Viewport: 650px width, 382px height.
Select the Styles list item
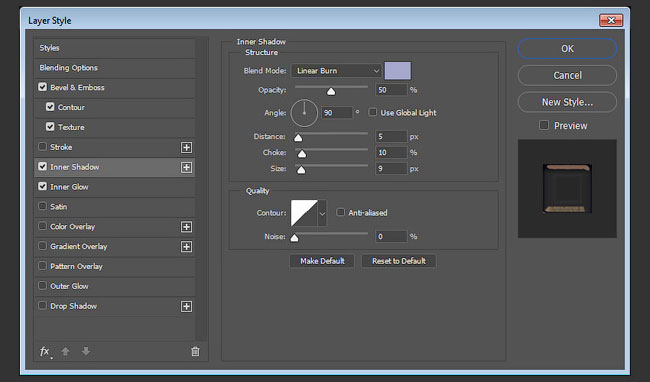pyautogui.click(x=114, y=48)
